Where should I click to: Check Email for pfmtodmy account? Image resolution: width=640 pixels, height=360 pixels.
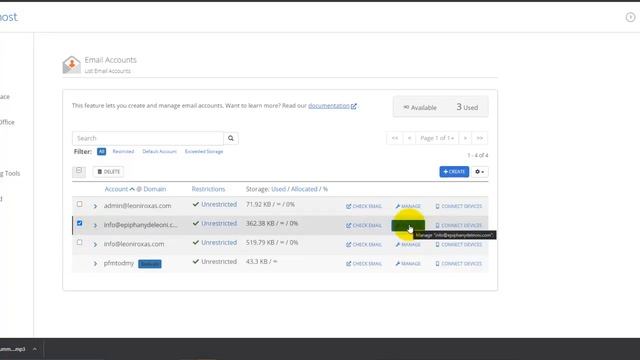click(364, 264)
